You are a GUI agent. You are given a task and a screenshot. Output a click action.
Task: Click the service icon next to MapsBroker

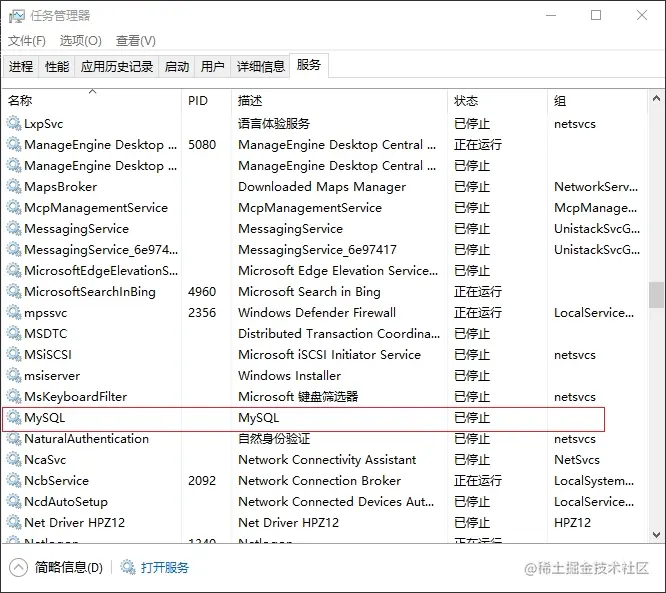pos(14,186)
